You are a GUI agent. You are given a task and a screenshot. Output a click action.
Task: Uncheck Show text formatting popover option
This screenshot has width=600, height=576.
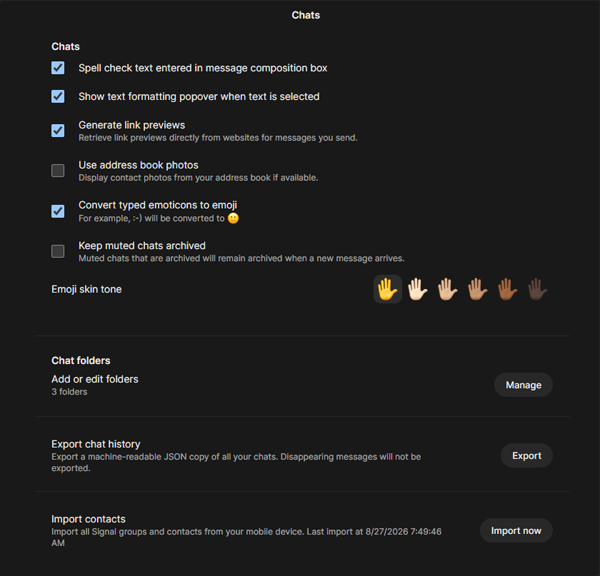58,96
